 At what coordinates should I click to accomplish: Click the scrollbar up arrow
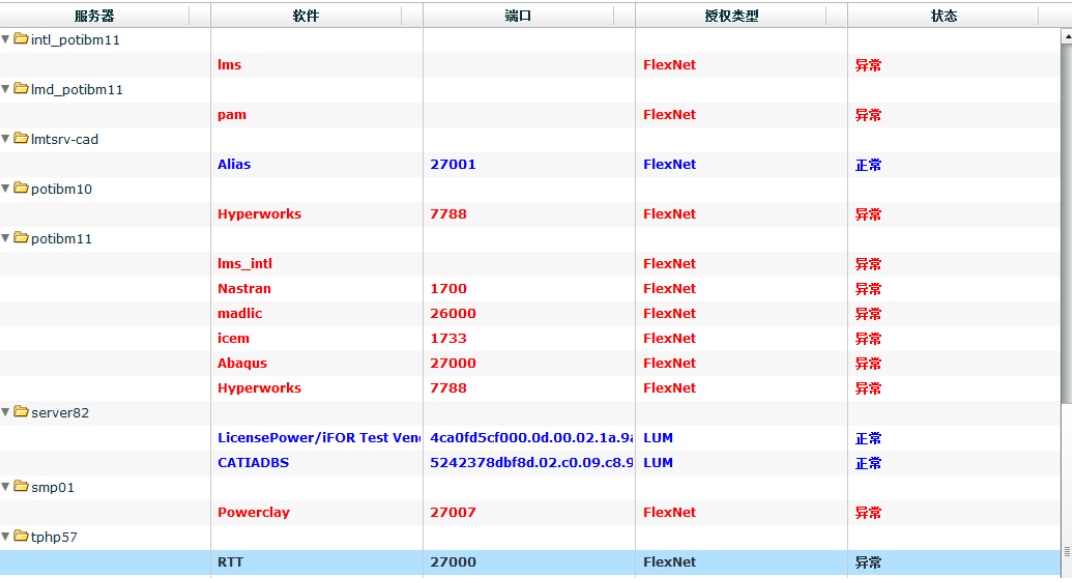tap(1066, 36)
